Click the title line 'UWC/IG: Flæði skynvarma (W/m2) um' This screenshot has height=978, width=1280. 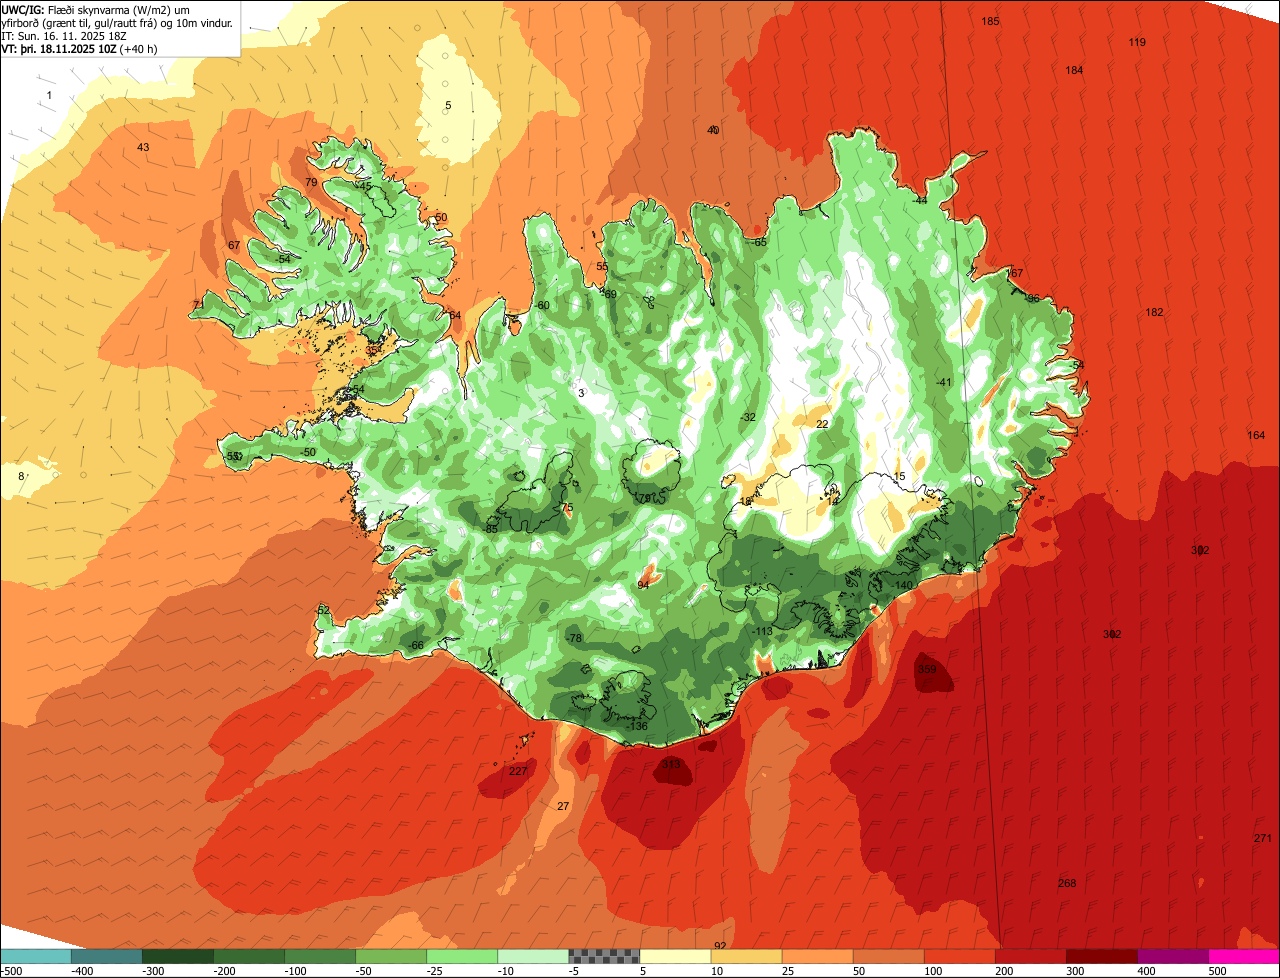tap(97, 9)
